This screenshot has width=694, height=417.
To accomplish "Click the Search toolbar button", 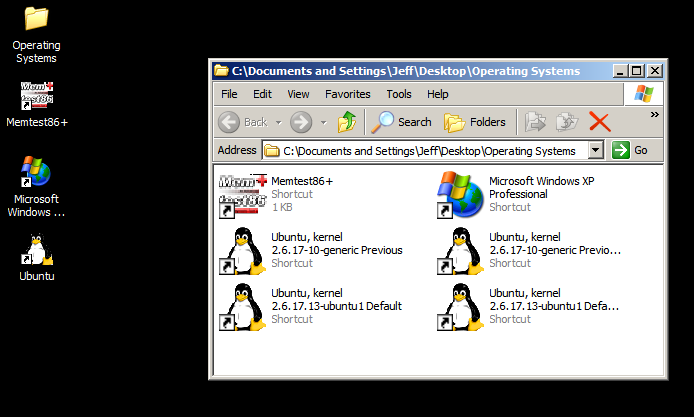I will tap(401, 122).
